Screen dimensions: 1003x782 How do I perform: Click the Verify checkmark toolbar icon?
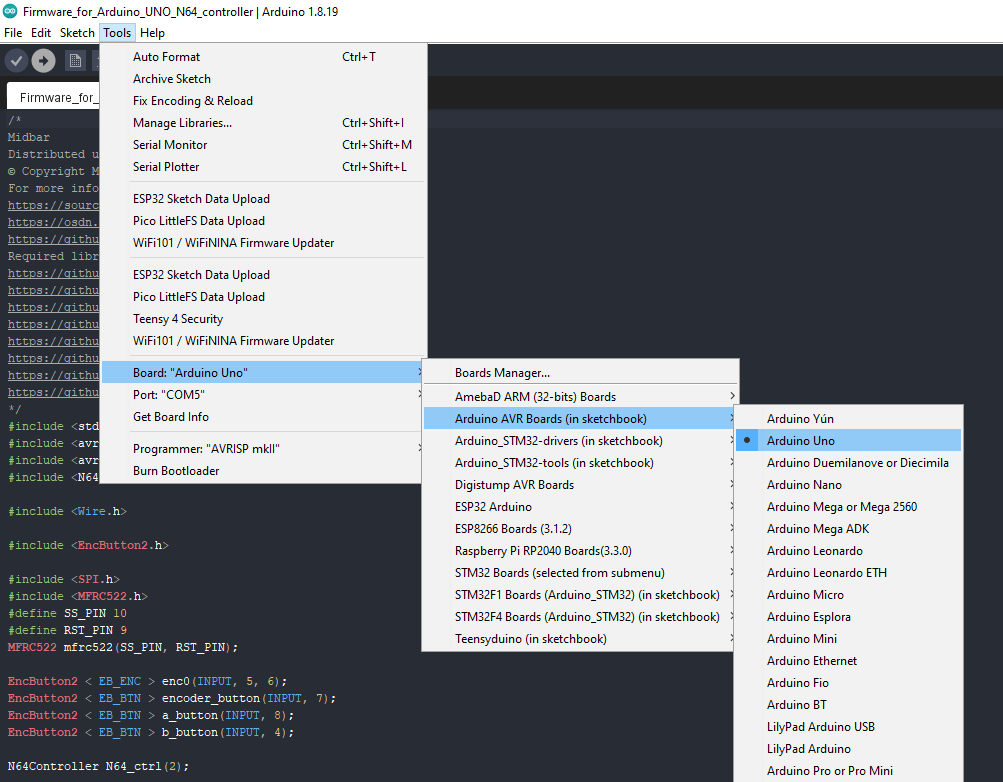point(17,61)
